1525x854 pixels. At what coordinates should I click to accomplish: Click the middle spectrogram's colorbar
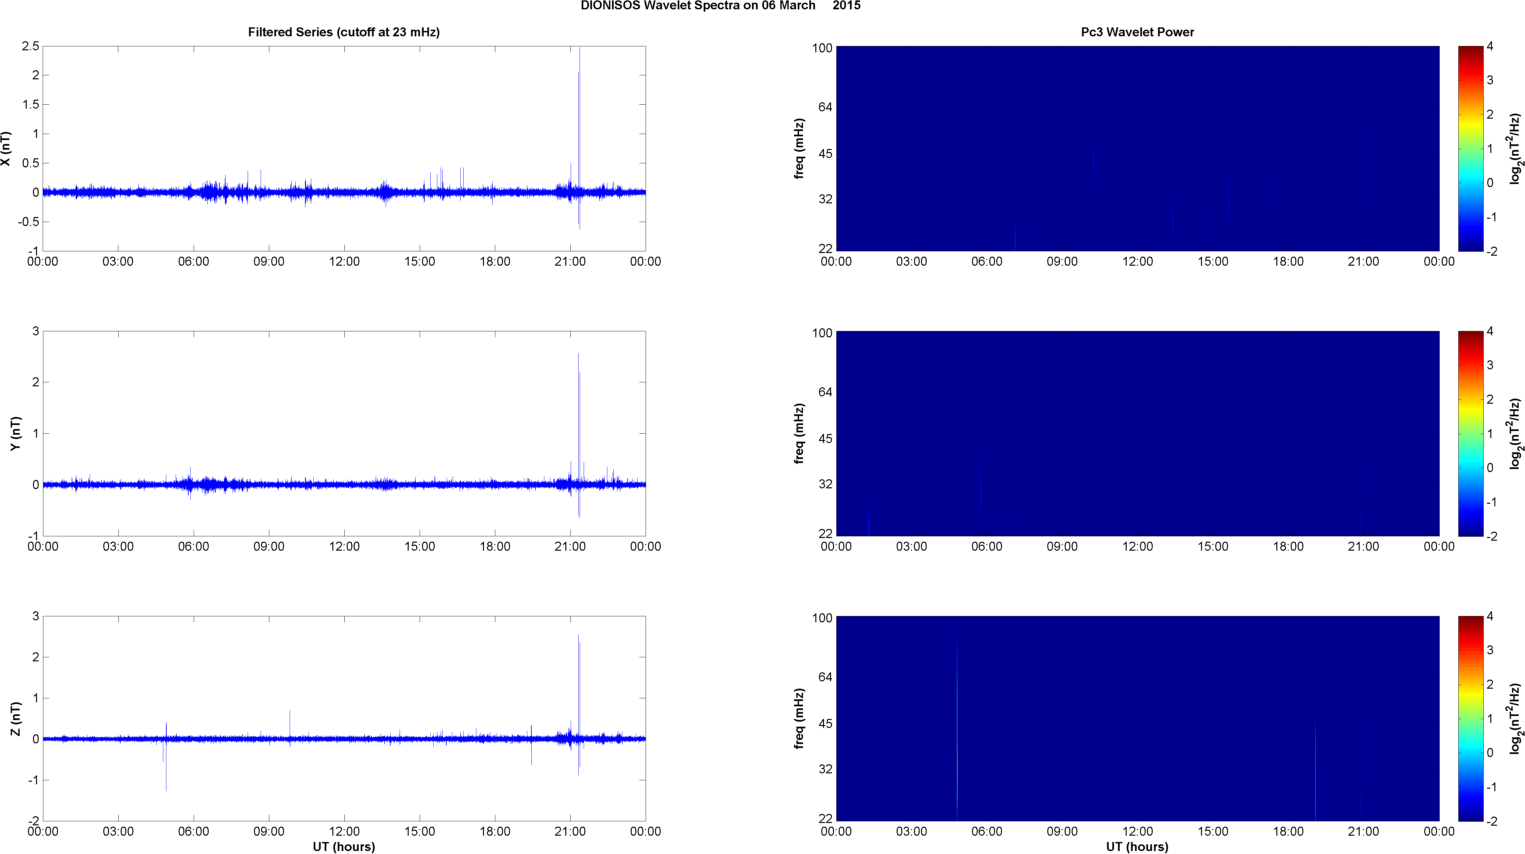[1470, 434]
